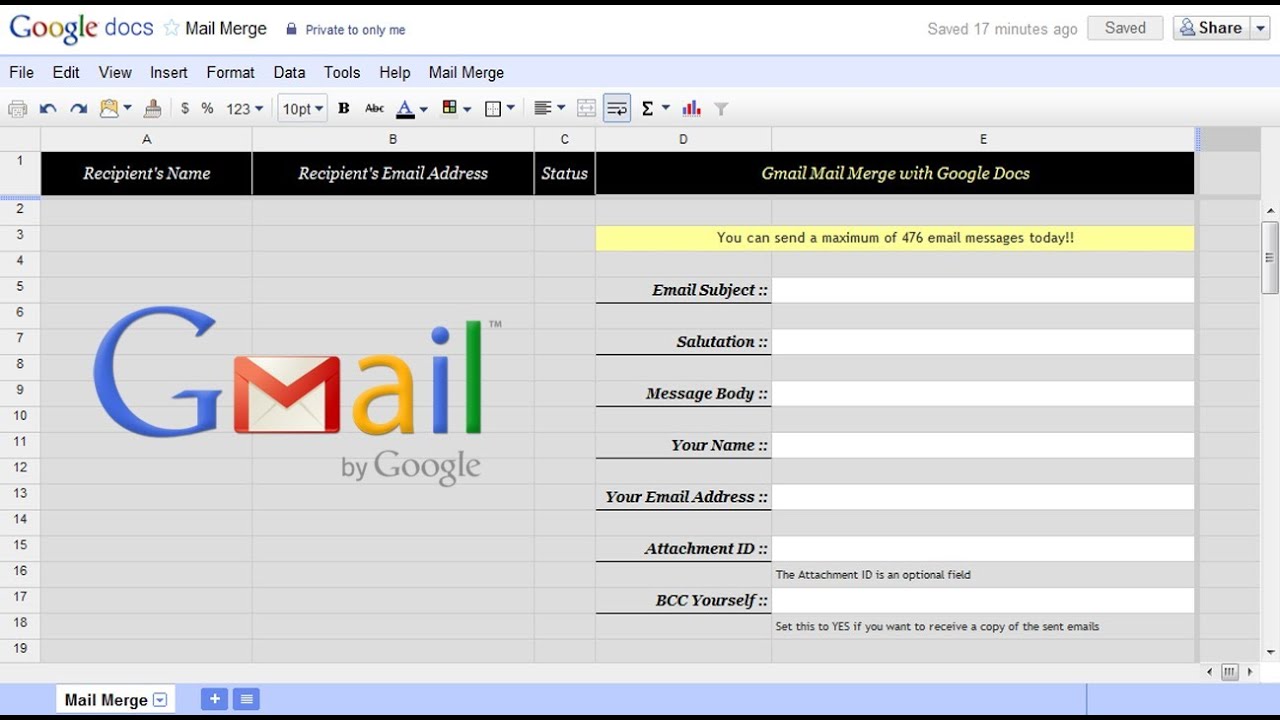Viewport: 1280px width, 720px height.
Task: Redo the last undone action
Action: 79,109
